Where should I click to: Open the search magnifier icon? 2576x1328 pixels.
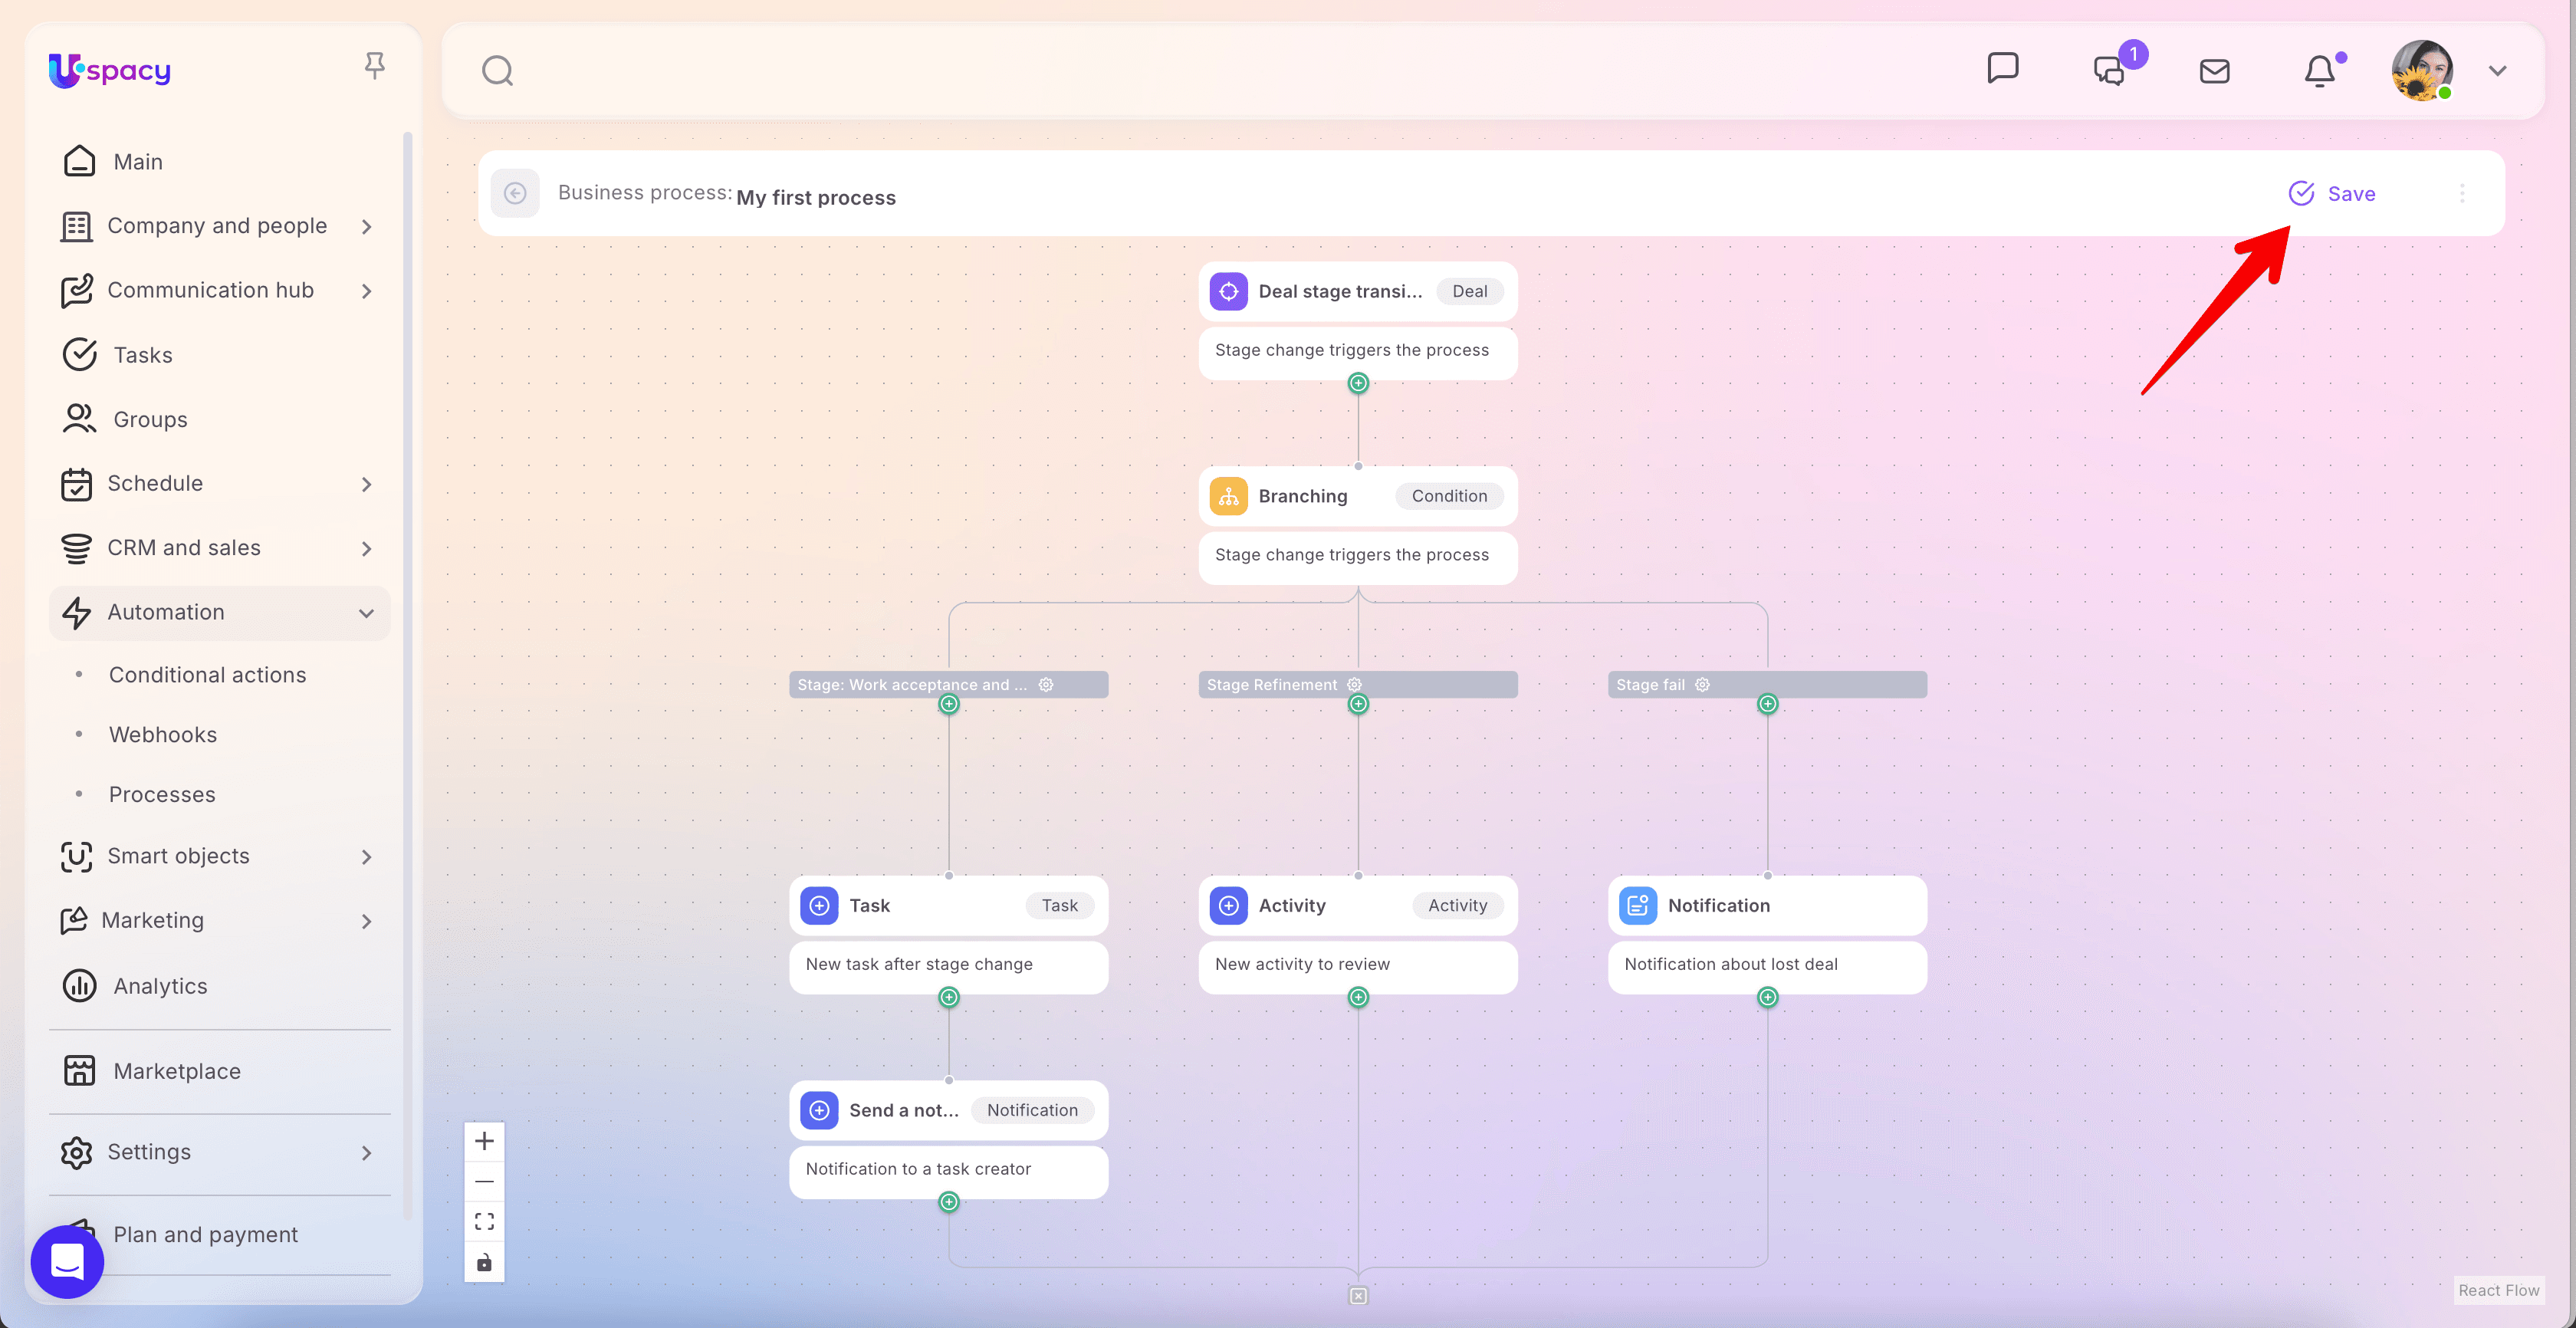[497, 71]
